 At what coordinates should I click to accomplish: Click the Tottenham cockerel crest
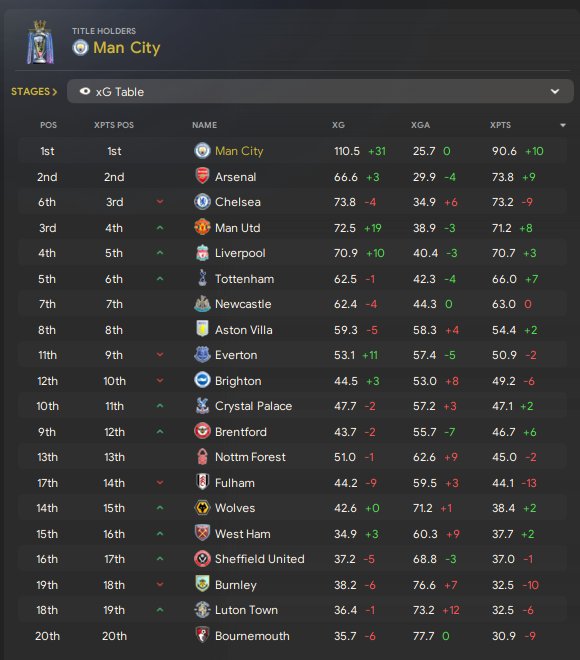pyautogui.click(x=202, y=278)
